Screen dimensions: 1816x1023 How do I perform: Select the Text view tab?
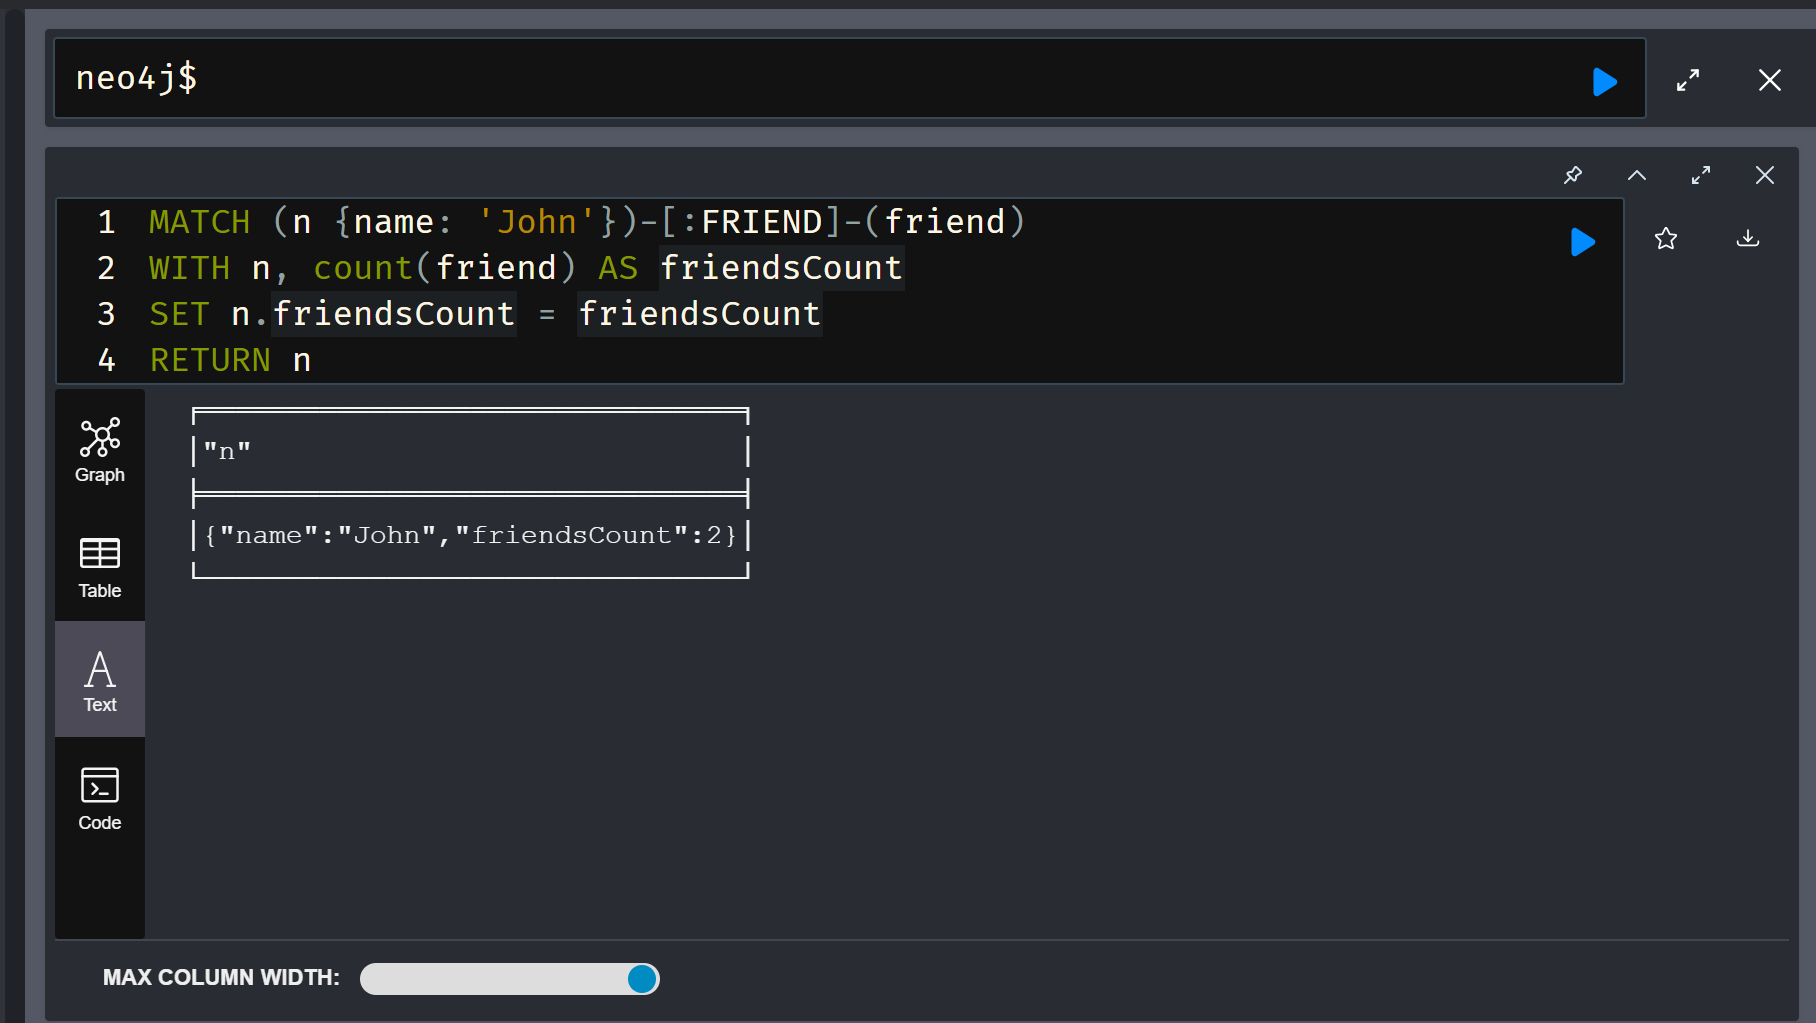100,680
